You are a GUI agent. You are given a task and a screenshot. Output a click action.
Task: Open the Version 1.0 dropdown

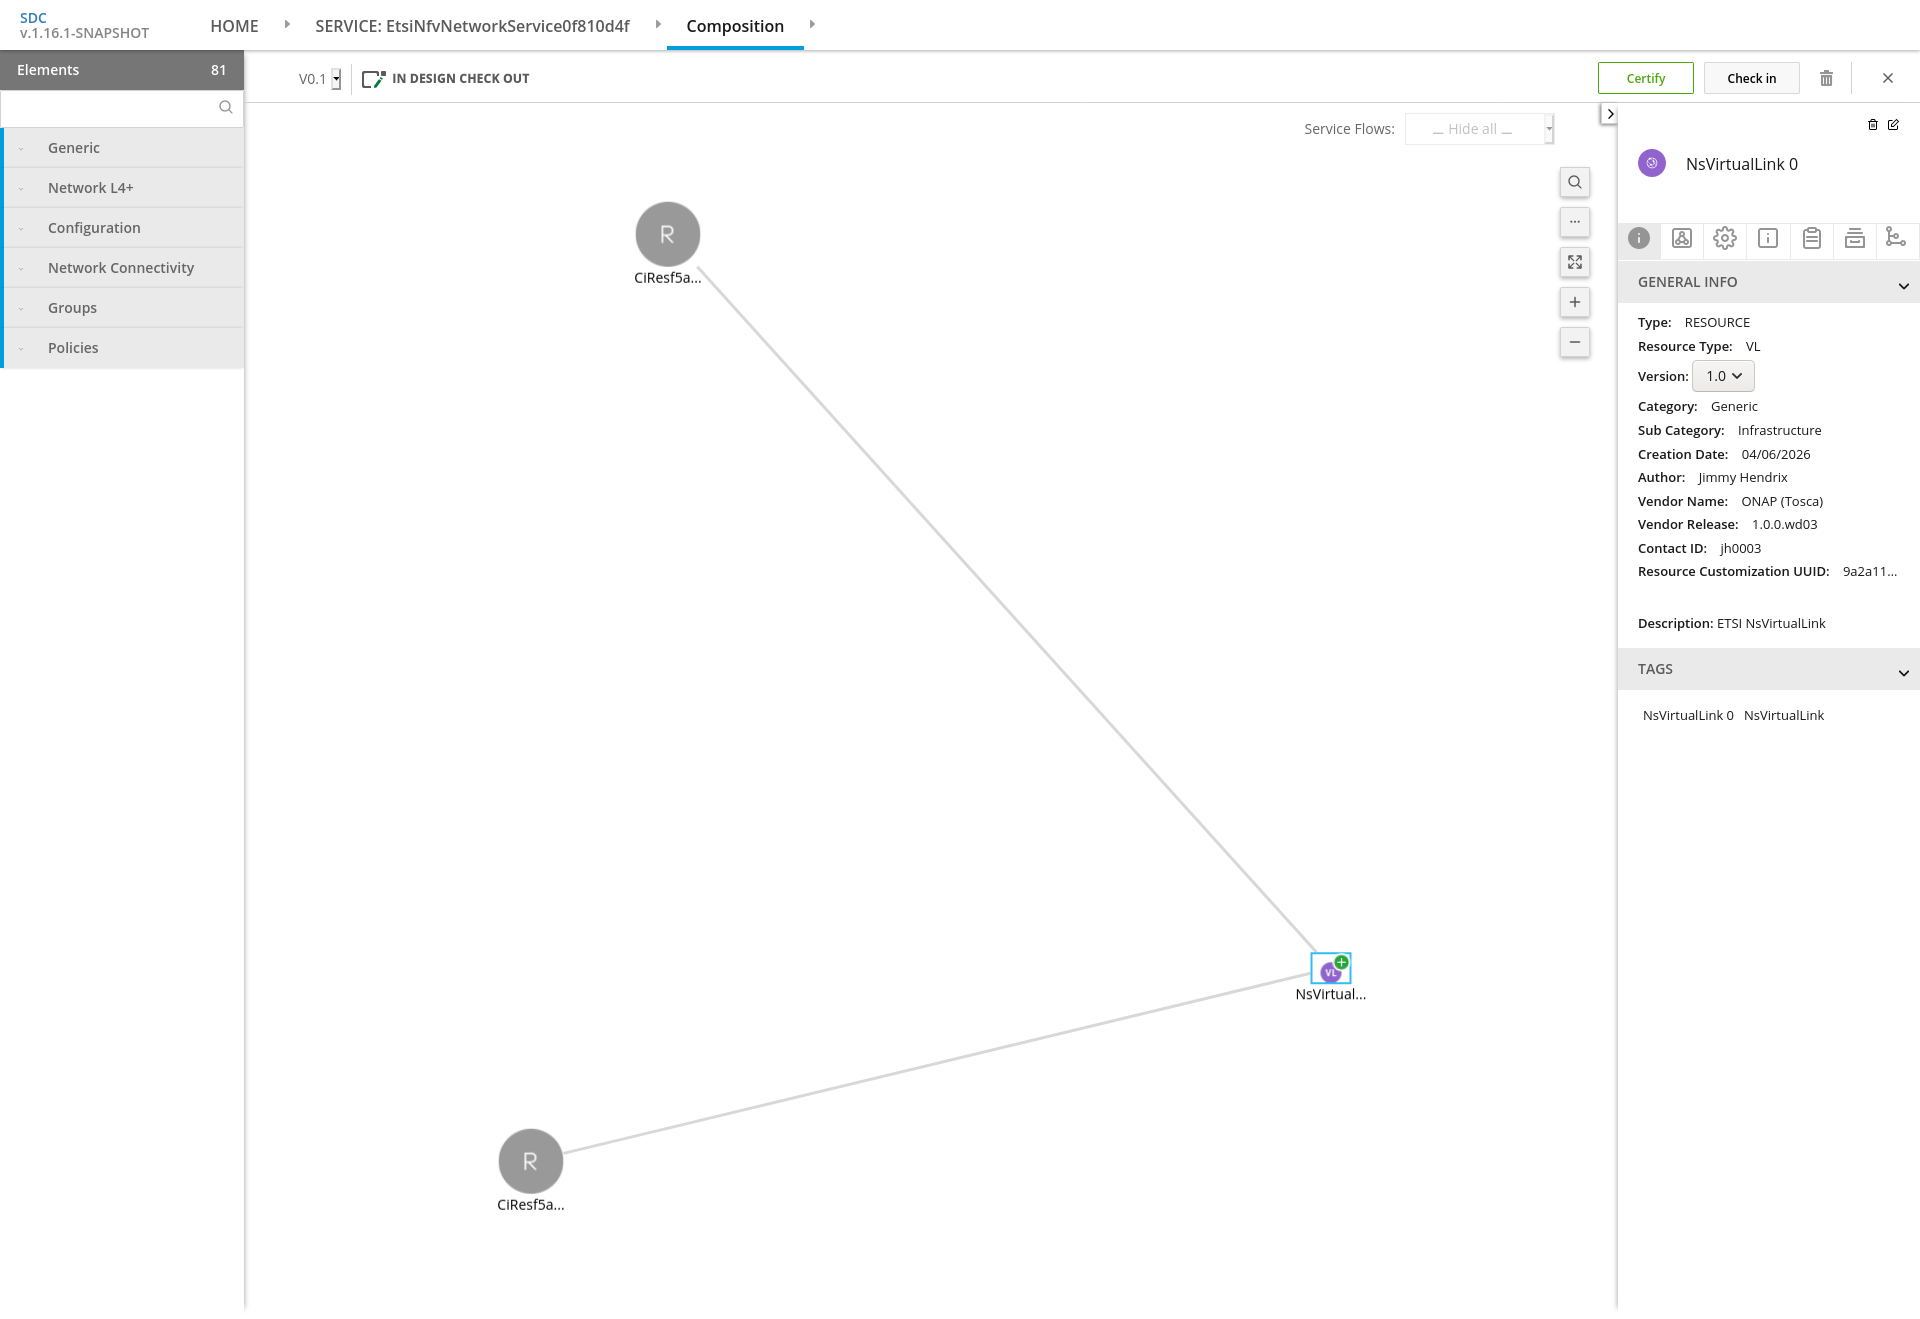pos(1723,376)
